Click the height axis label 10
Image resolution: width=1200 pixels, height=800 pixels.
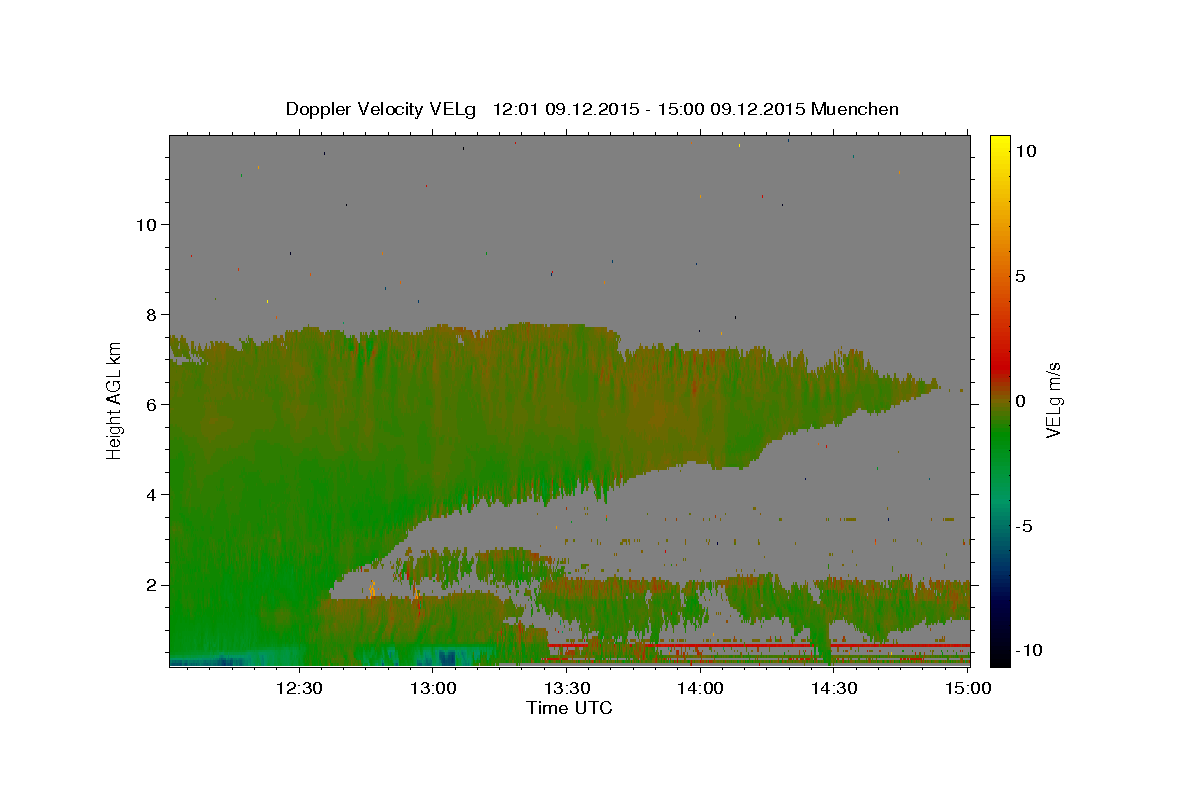145,224
